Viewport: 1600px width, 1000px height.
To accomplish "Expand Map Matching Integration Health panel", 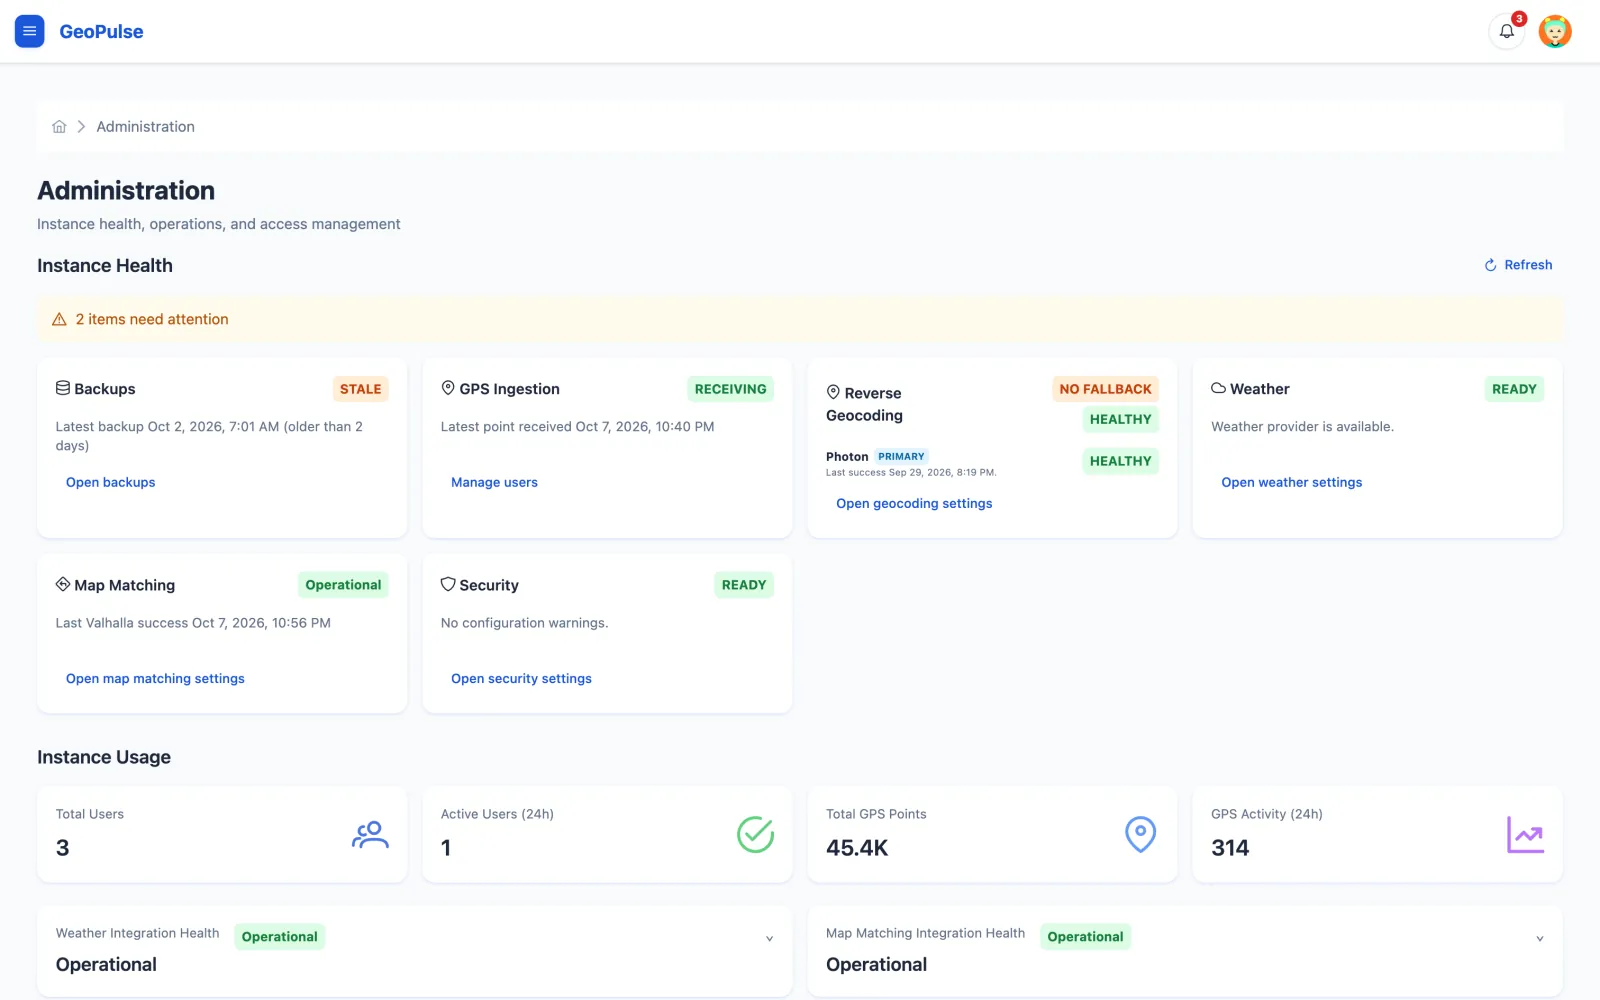I will [1539, 939].
